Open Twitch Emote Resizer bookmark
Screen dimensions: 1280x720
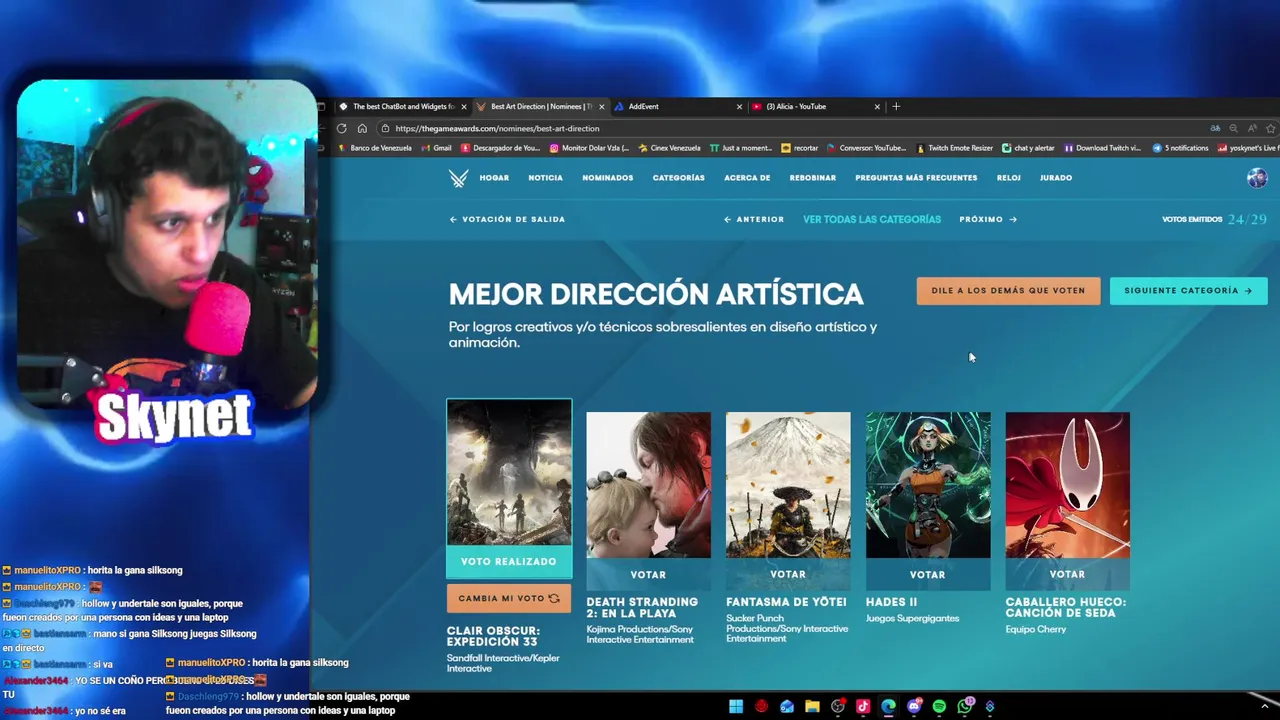pyautogui.click(x=955, y=148)
